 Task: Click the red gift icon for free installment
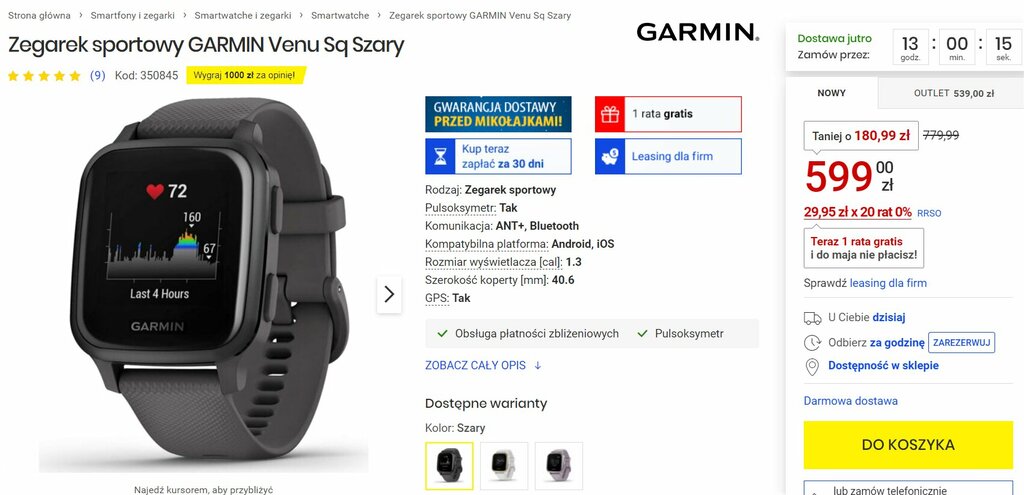tap(610, 114)
